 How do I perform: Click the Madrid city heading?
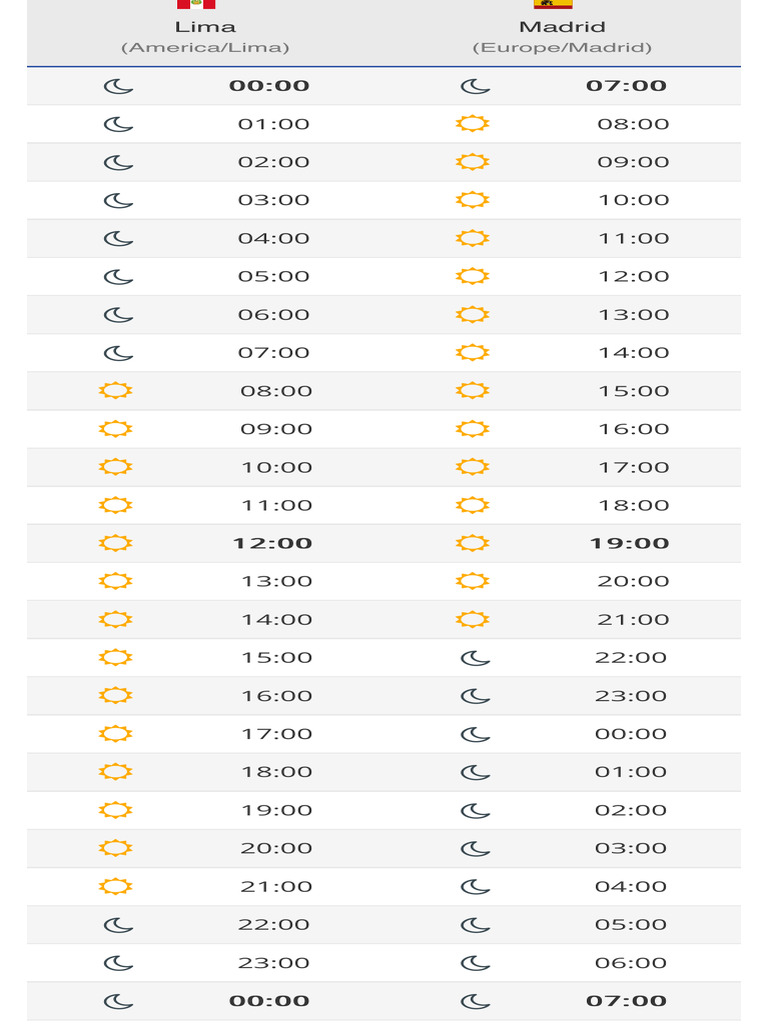tap(562, 27)
